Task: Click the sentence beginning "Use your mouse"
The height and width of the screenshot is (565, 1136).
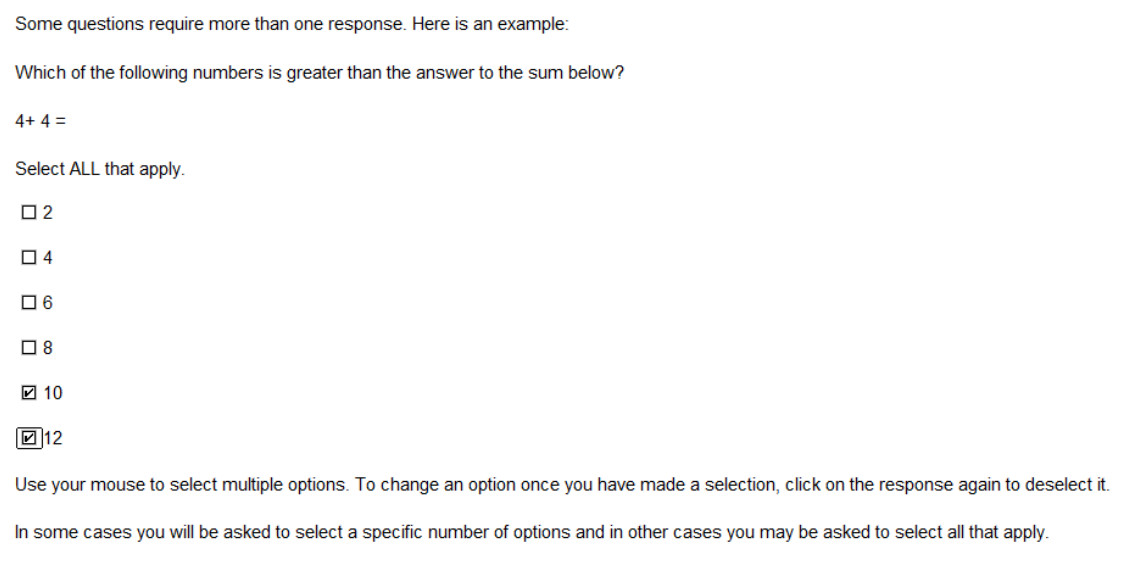Action: pyautogui.click(x=562, y=484)
